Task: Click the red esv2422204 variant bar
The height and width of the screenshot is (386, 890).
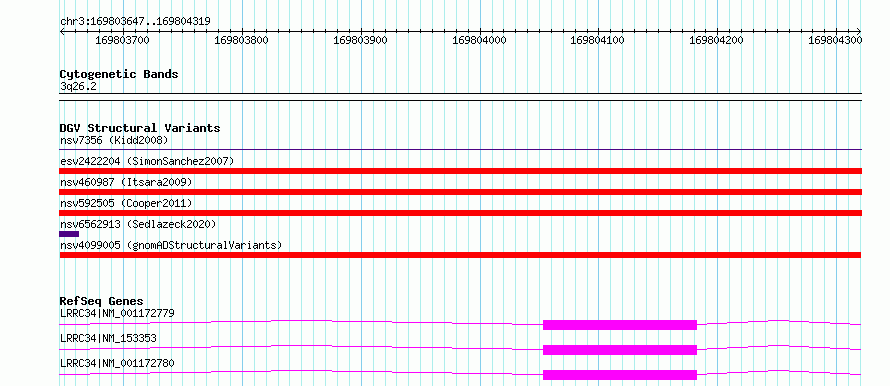Action: coord(460,171)
